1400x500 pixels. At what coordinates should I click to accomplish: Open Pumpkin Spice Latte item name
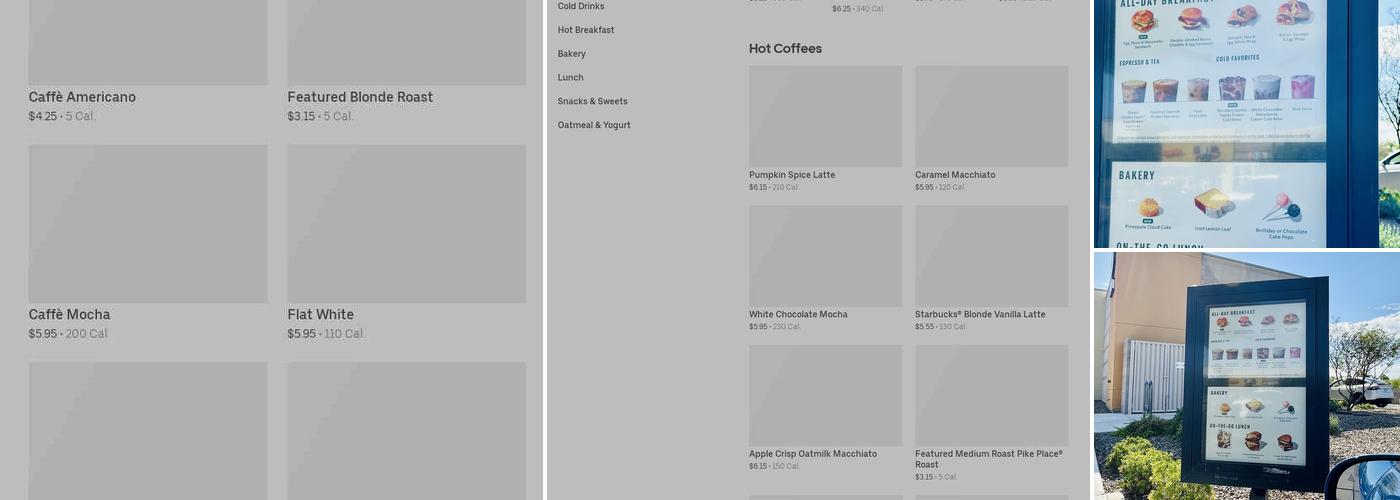pyautogui.click(x=792, y=175)
